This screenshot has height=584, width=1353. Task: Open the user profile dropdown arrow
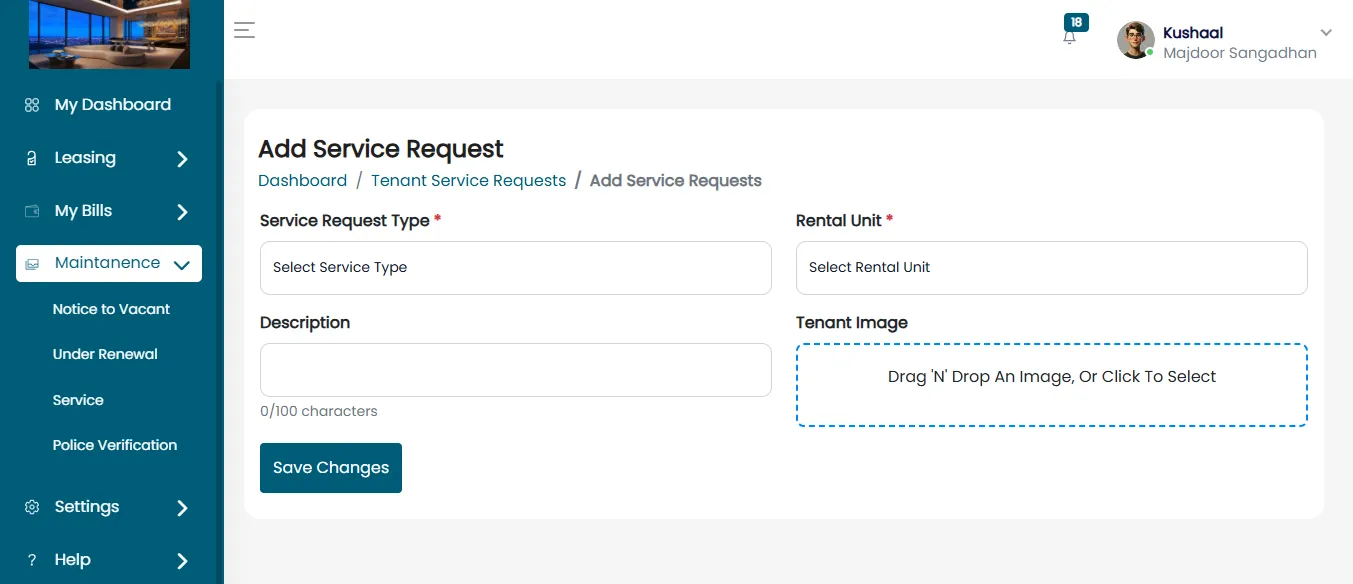coord(1326,33)
